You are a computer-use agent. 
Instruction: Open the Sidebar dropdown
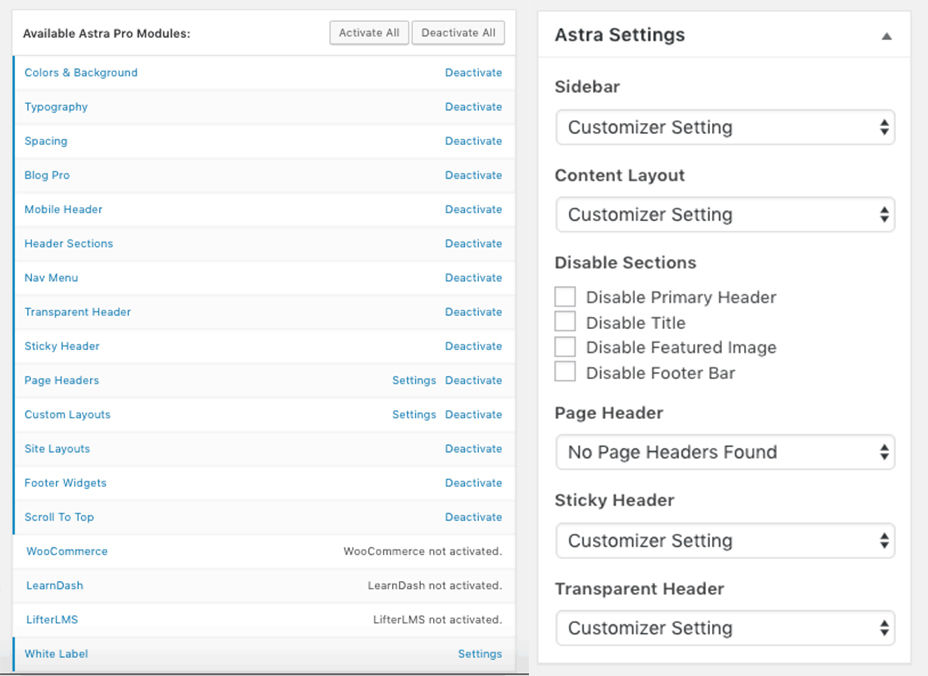[x=724, y=127]
